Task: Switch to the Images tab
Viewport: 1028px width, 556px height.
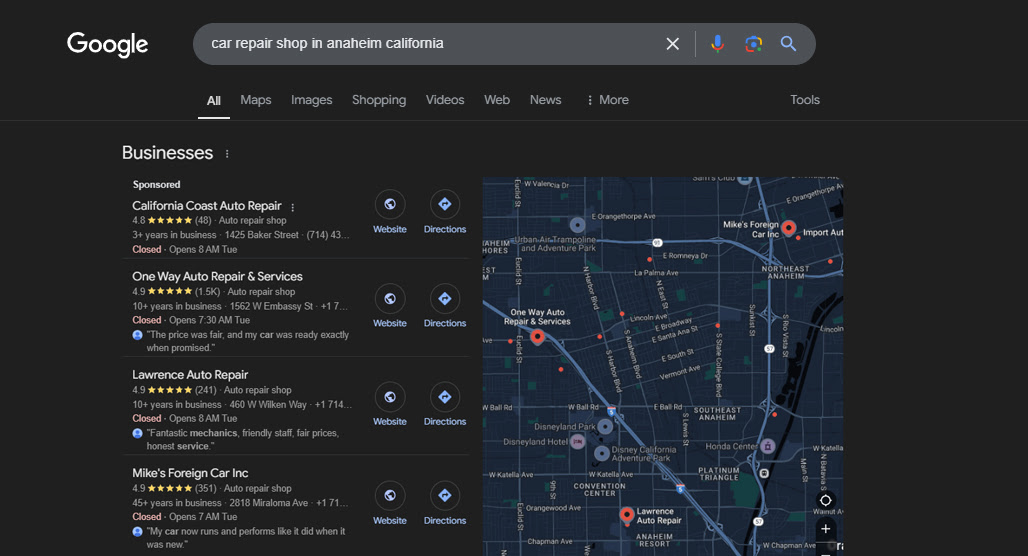Action: (311, 100)
